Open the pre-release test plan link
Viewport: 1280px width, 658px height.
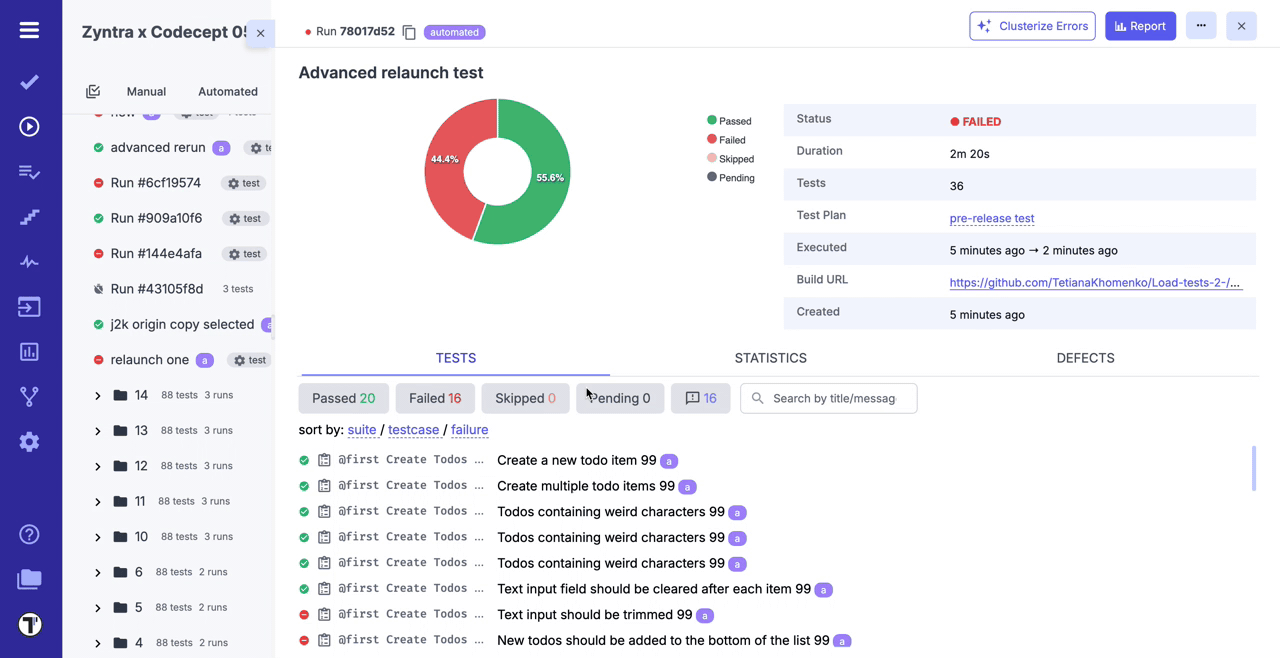click(x=992, y=218)
